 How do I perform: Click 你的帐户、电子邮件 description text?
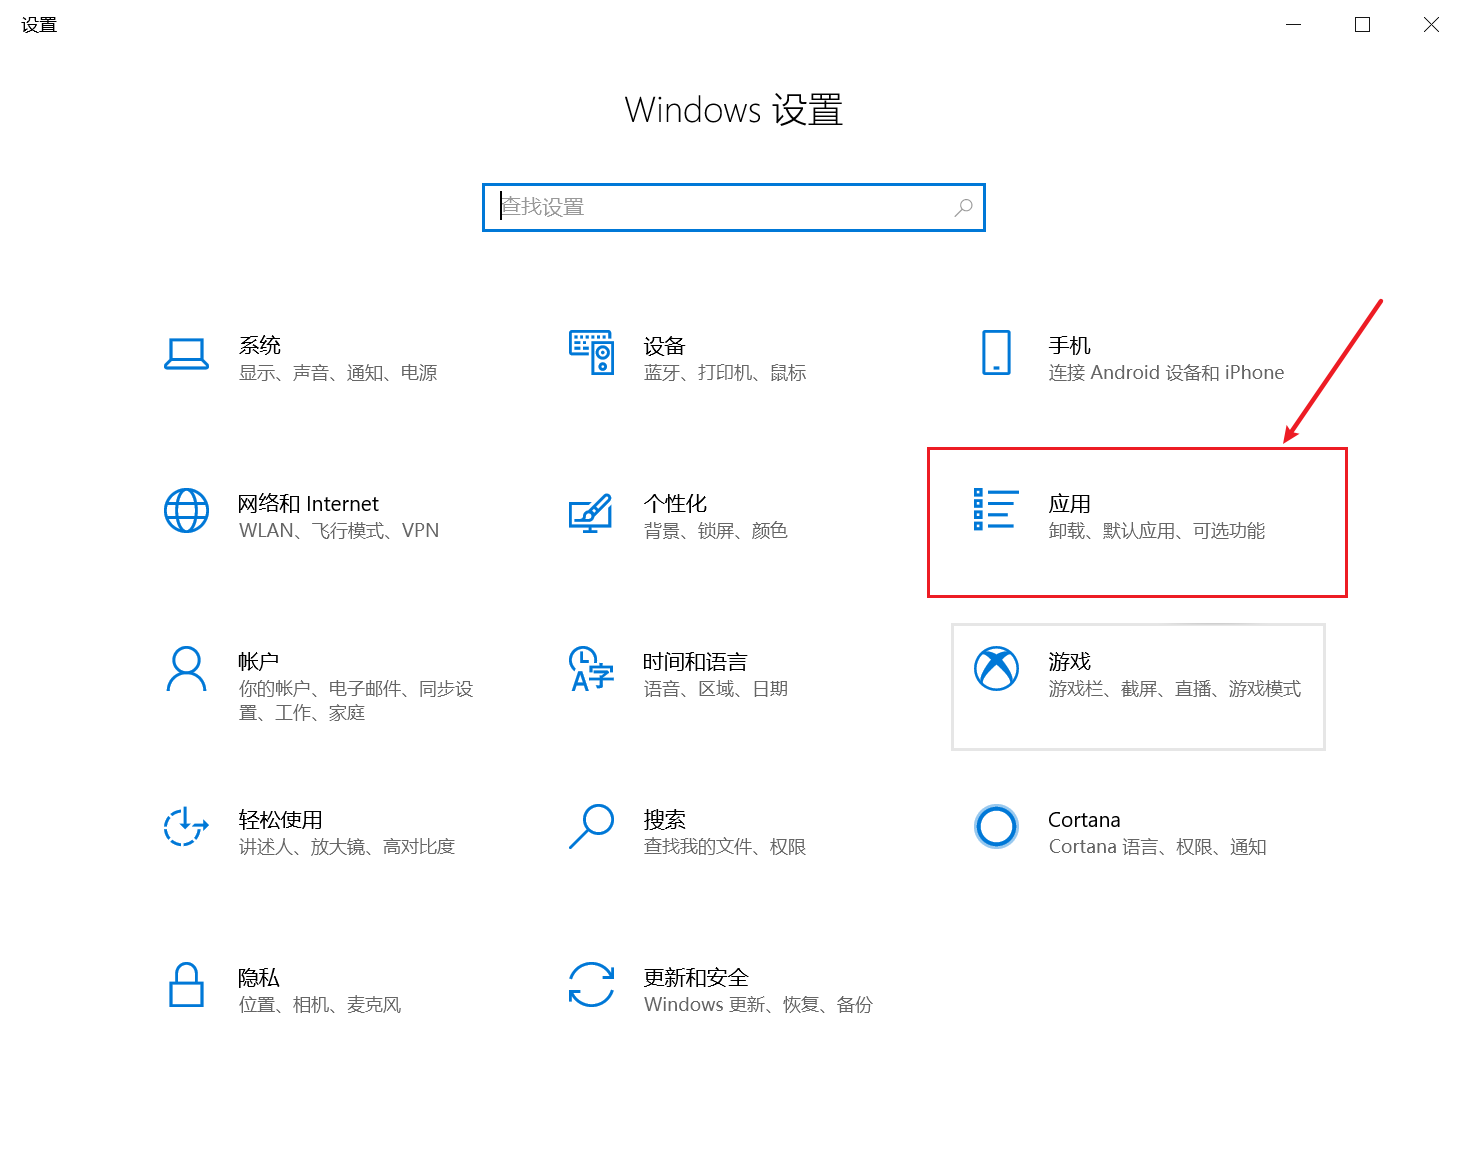click(356, 700)
